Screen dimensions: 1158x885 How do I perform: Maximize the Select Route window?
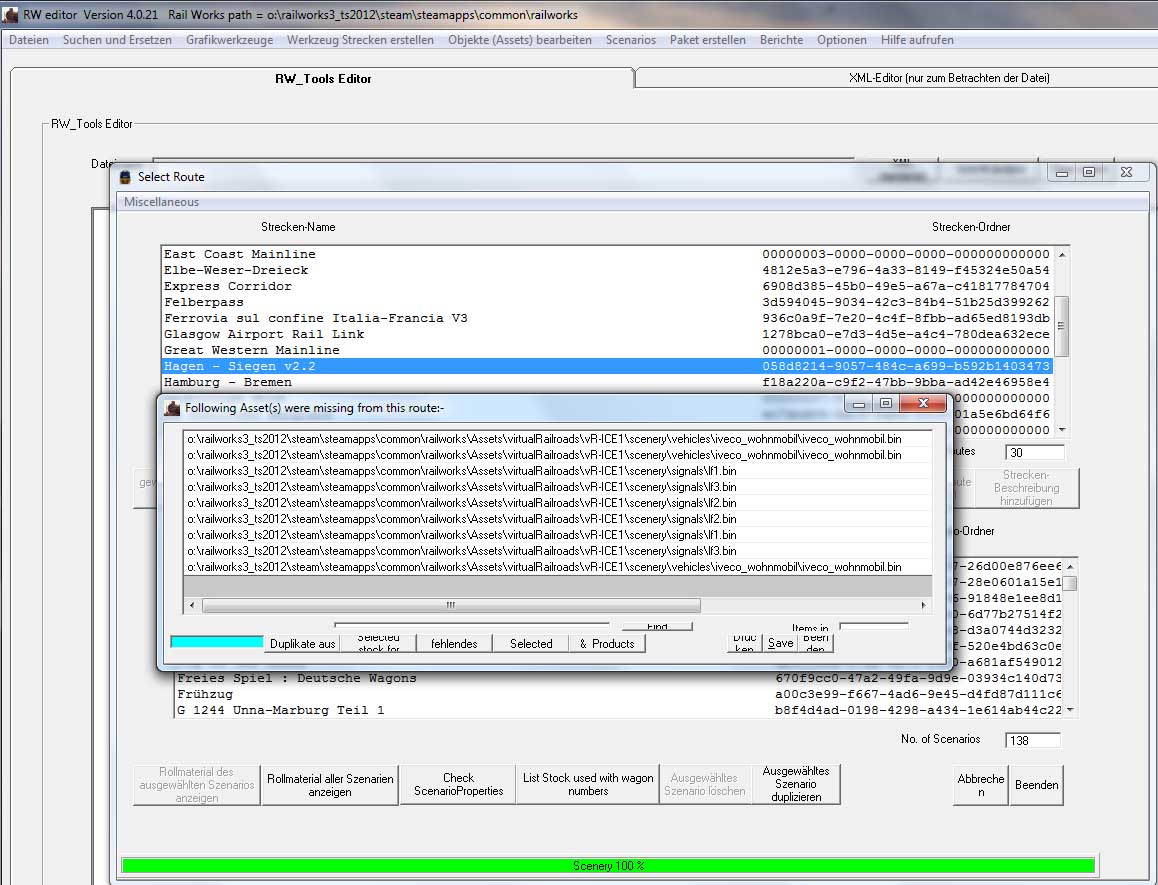coord(1089,172)
